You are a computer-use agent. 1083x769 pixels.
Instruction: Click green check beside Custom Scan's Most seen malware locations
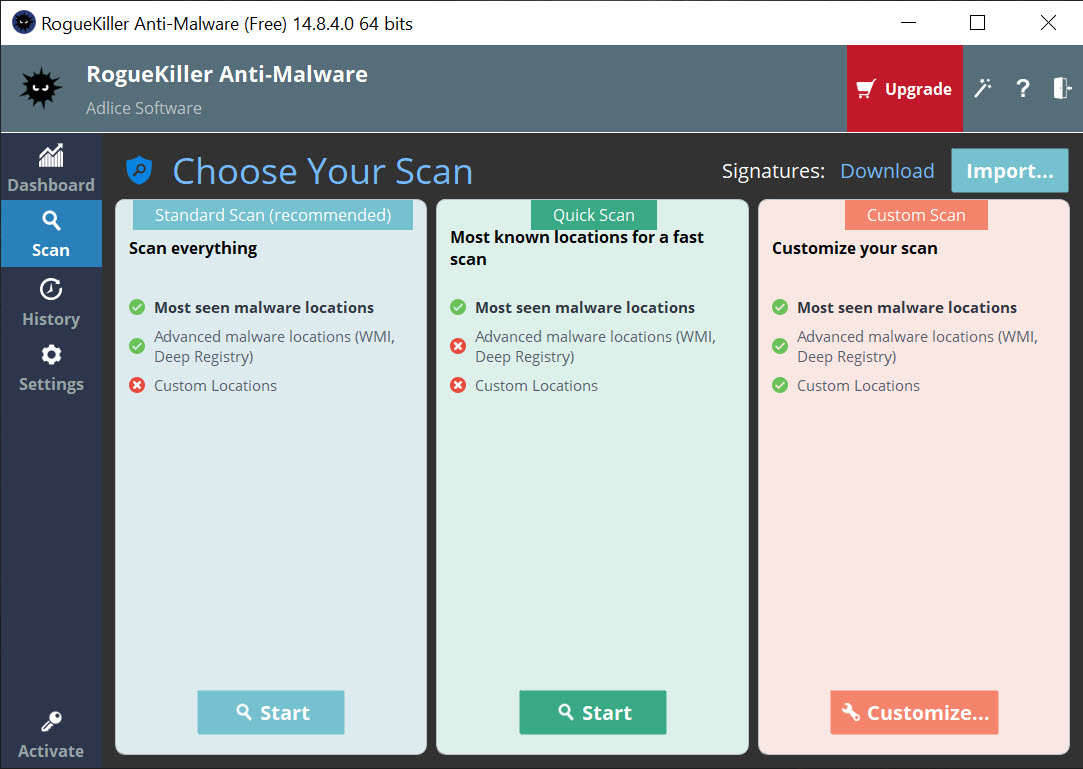(780, 307)
